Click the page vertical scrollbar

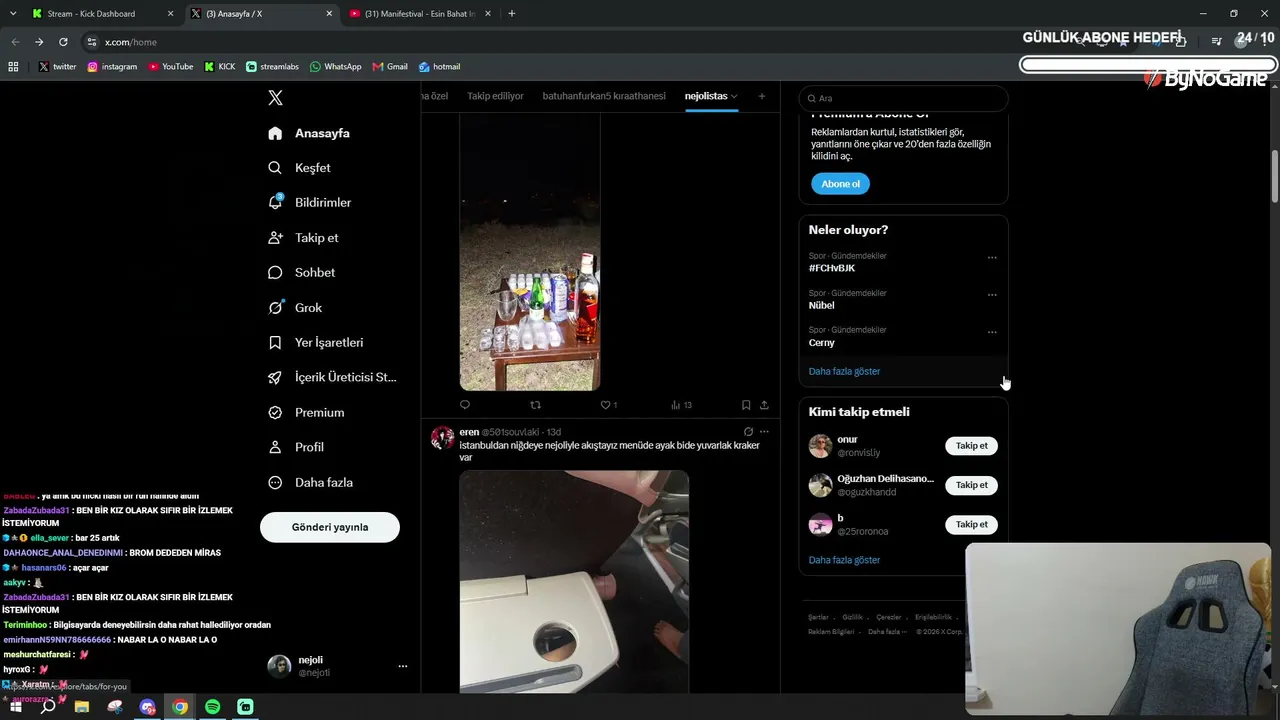point(1275,176)
